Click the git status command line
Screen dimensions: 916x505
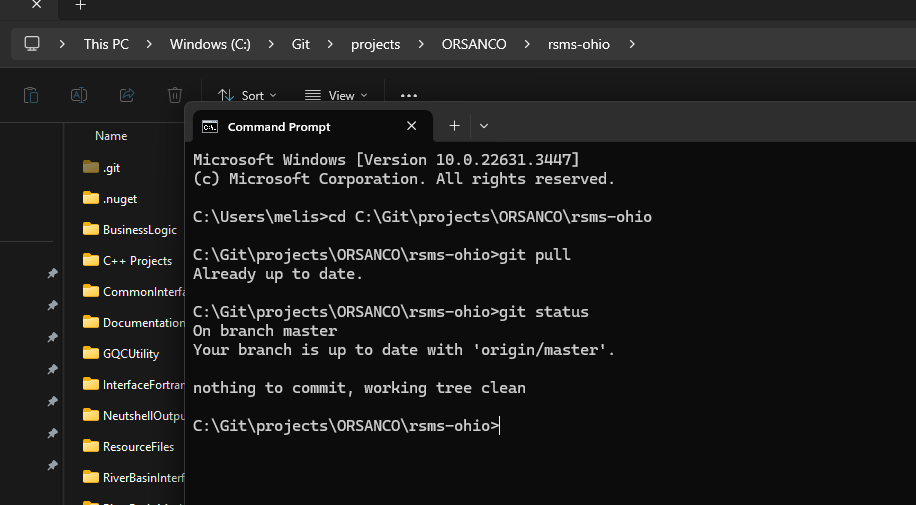(x=391, y=312)
